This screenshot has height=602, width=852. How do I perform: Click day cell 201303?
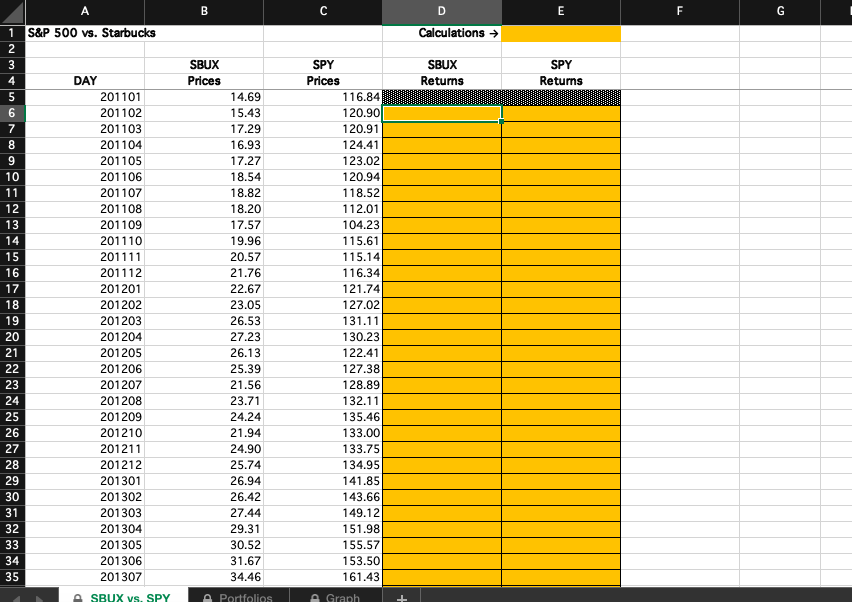(85, 513)
